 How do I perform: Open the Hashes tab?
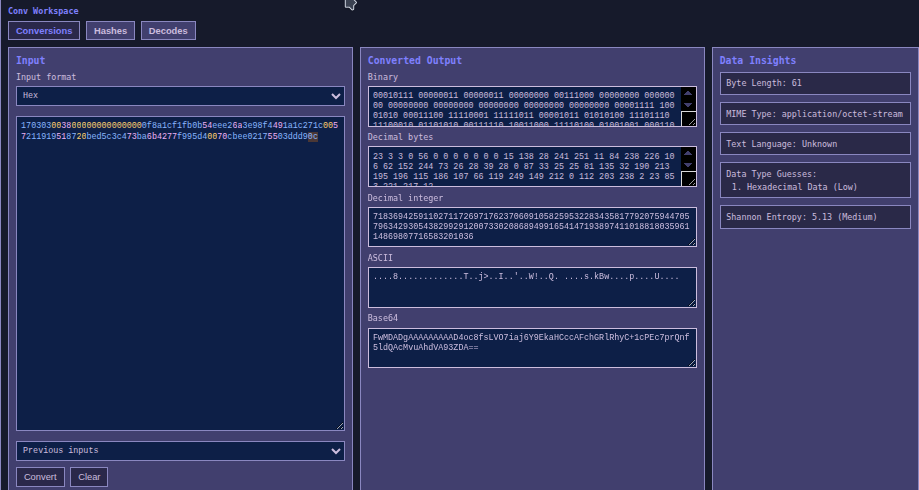[x=110, y=31]
